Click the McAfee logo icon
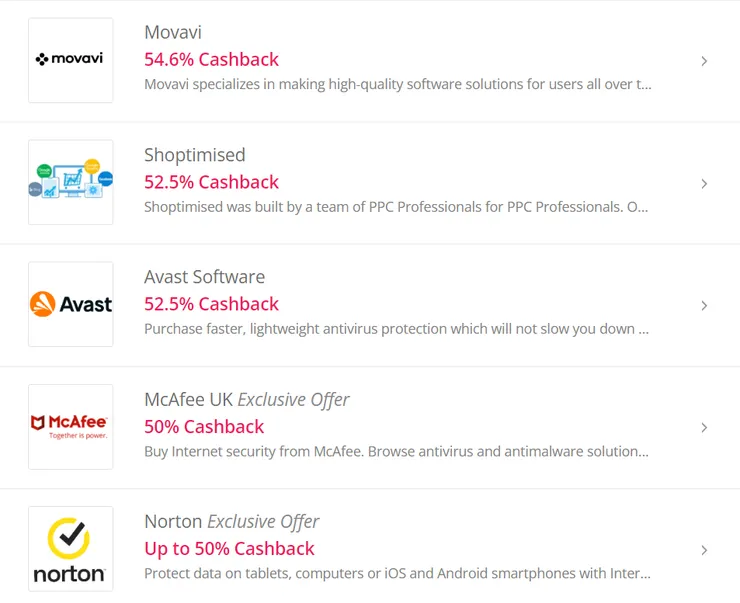740x603 pixels. 70,427
